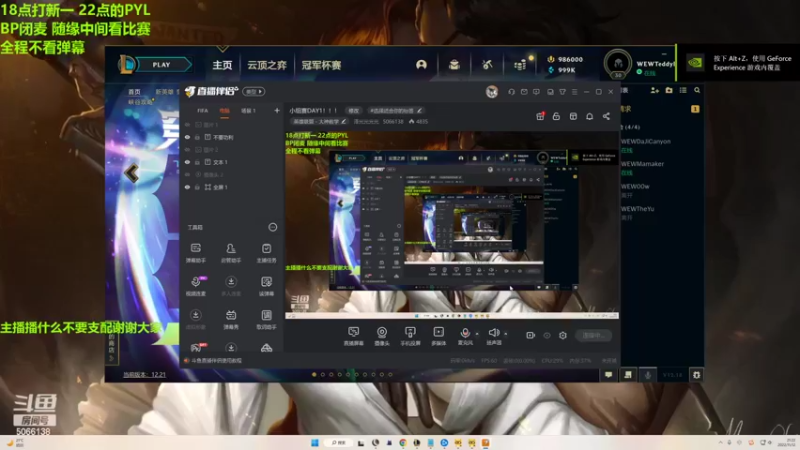The height and width of the screenshot is (450, 800).
Task: Open customer service headset icon
Action: tap(511, 92)
